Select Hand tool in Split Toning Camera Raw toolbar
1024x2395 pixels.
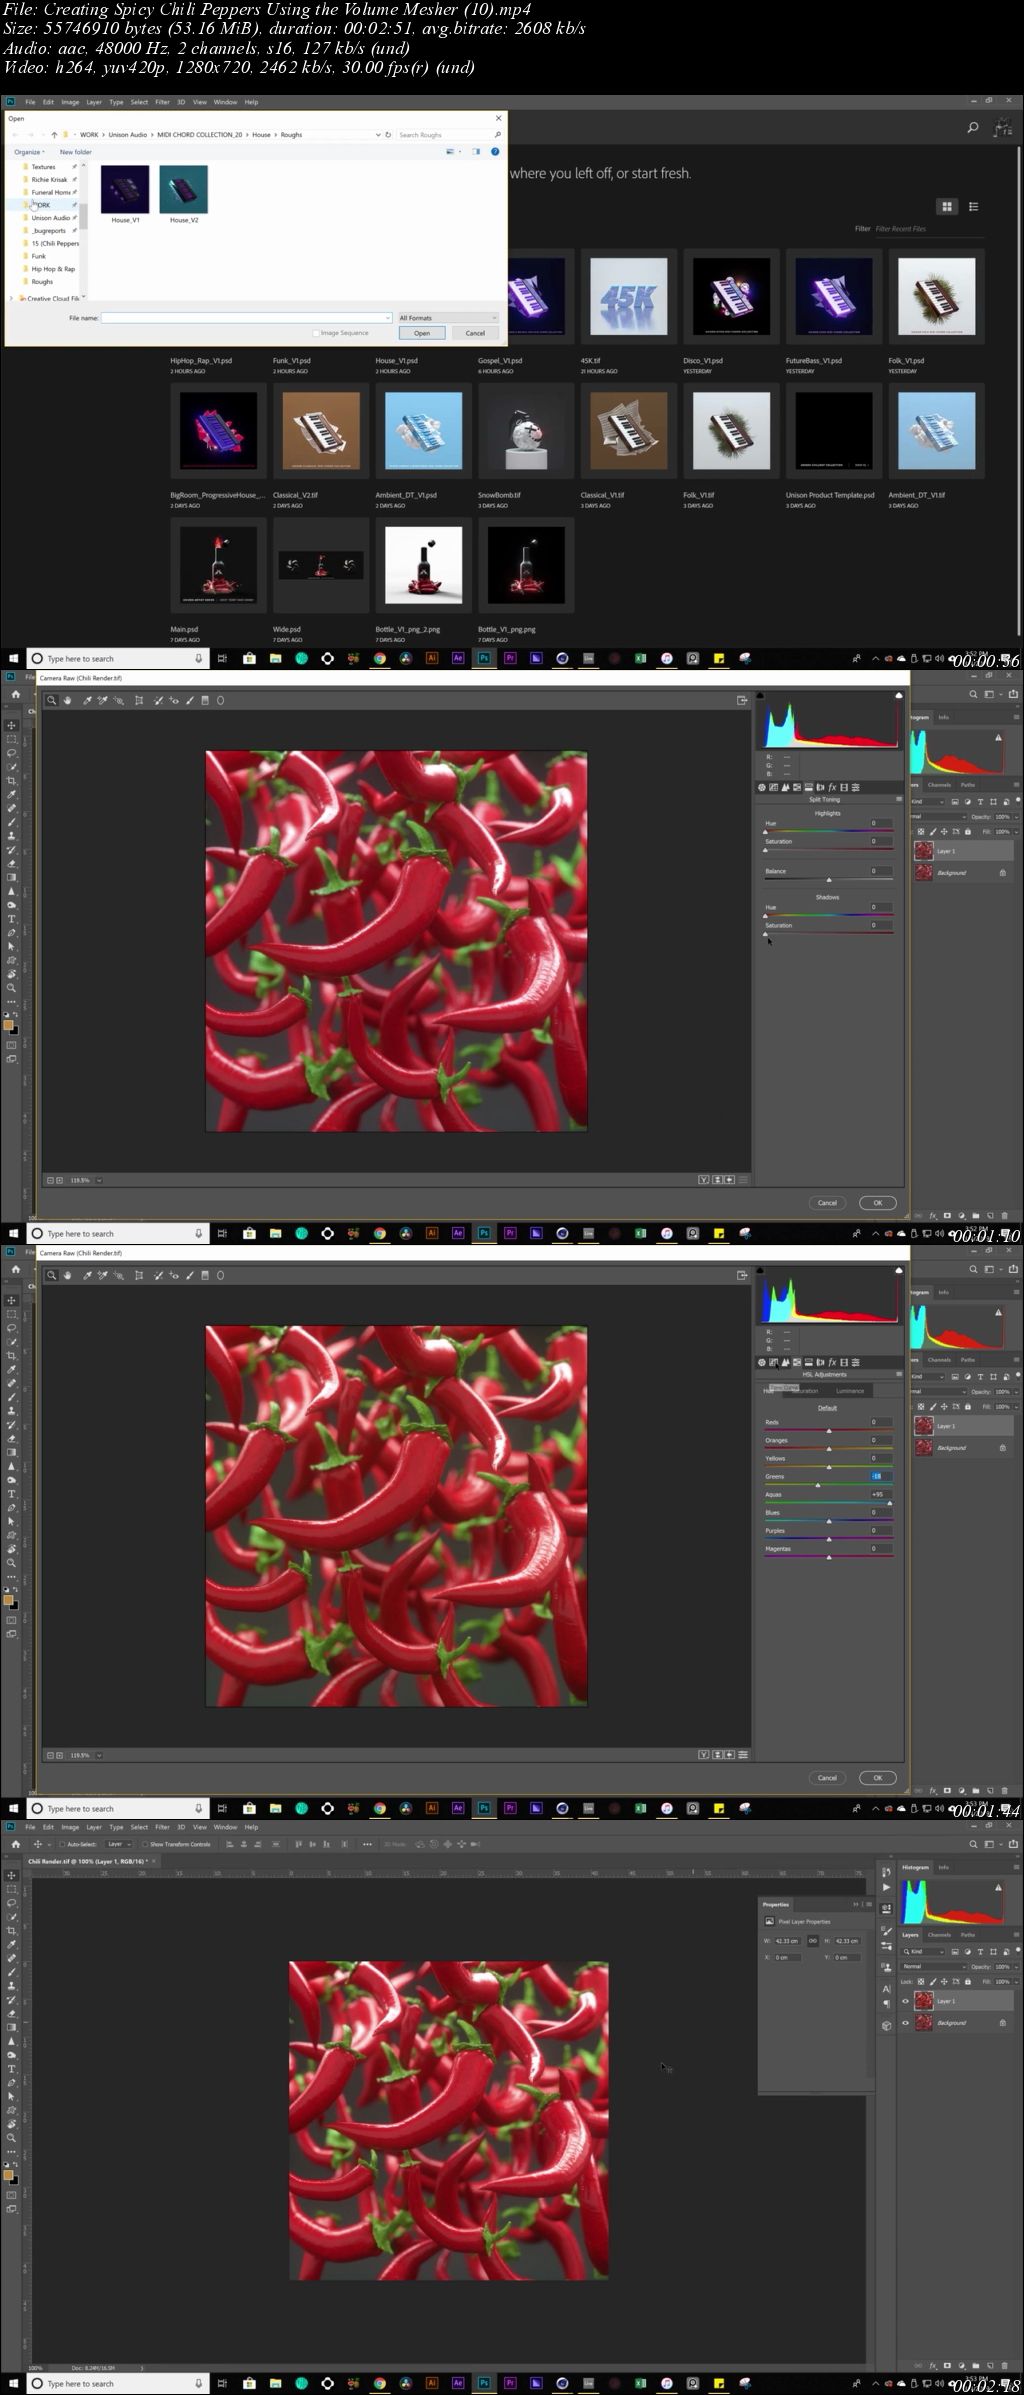[x=67, y=700]
